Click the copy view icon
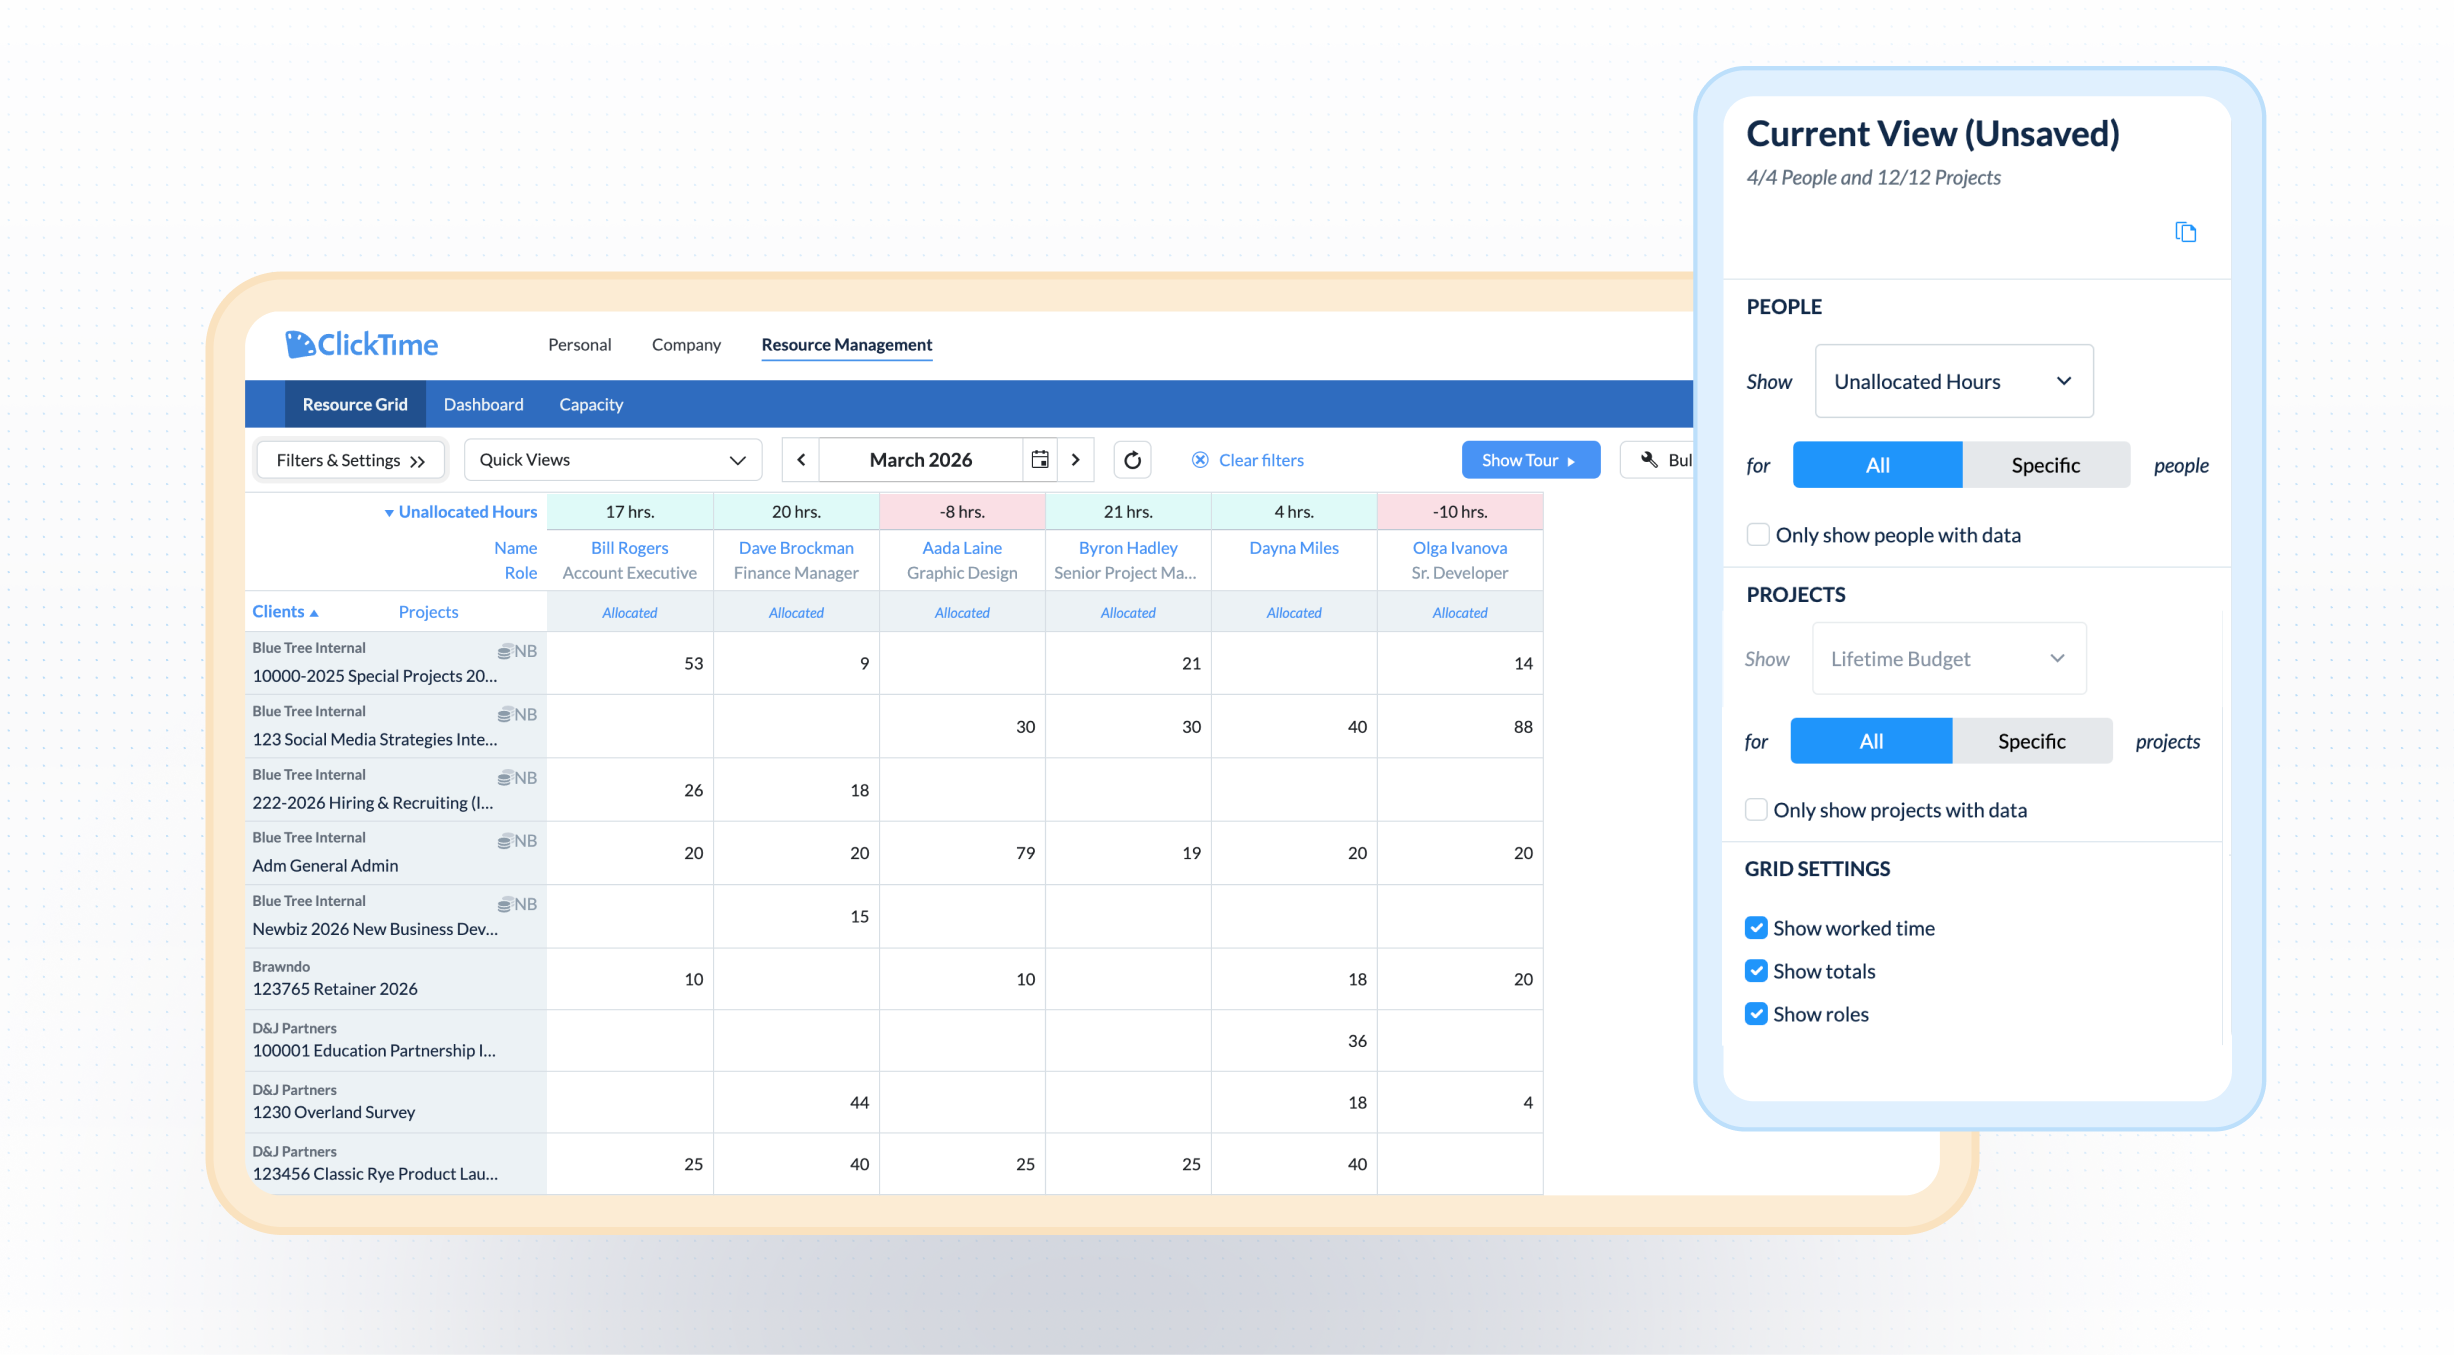 tap(2185, 232)
